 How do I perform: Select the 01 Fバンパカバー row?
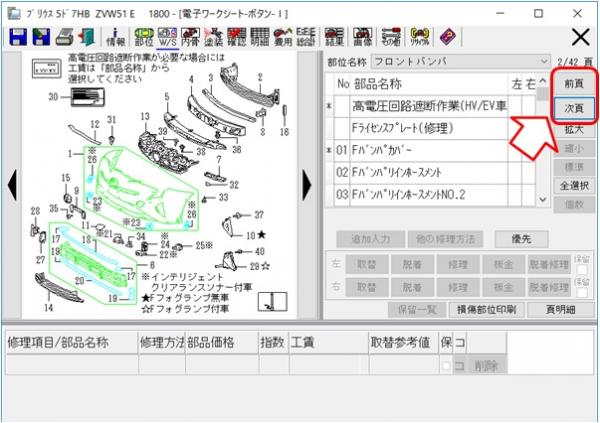coord(430,150)
